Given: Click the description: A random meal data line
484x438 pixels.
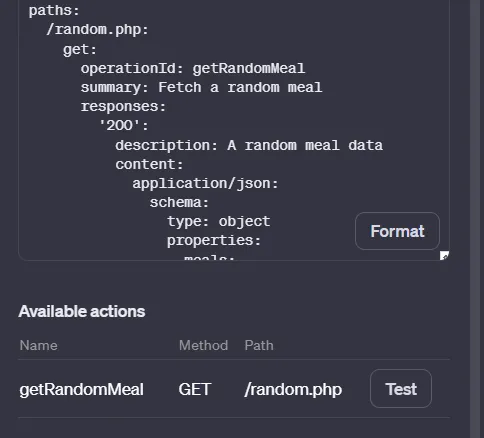Looking at the screenshot, I should [249, 145].
